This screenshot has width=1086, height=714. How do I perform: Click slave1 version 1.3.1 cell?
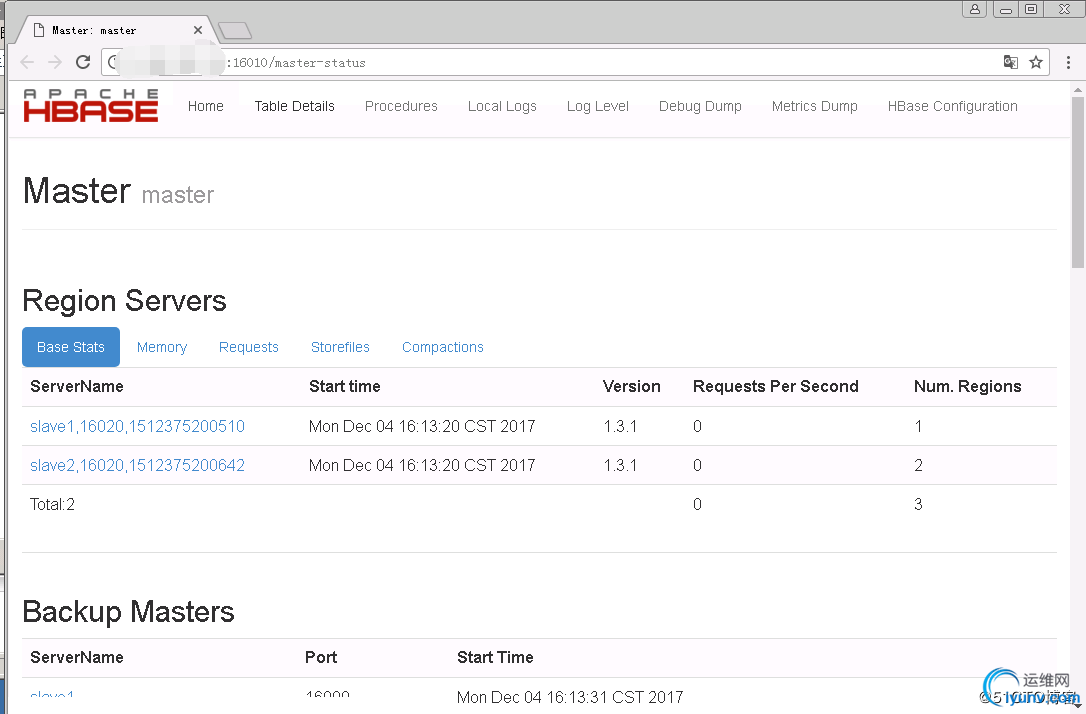point(620,426)
